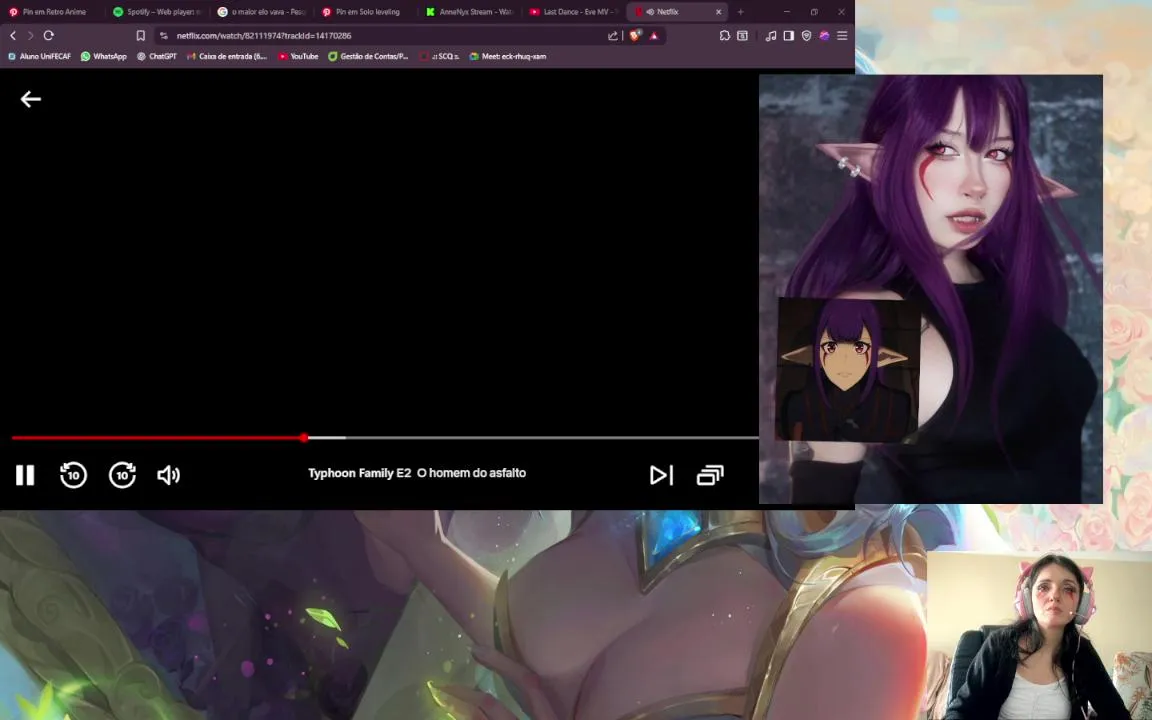This screenshot has width=1152, height=720.
Task: Open the Leo AI icon in toolbar
Action: (824, 35)
